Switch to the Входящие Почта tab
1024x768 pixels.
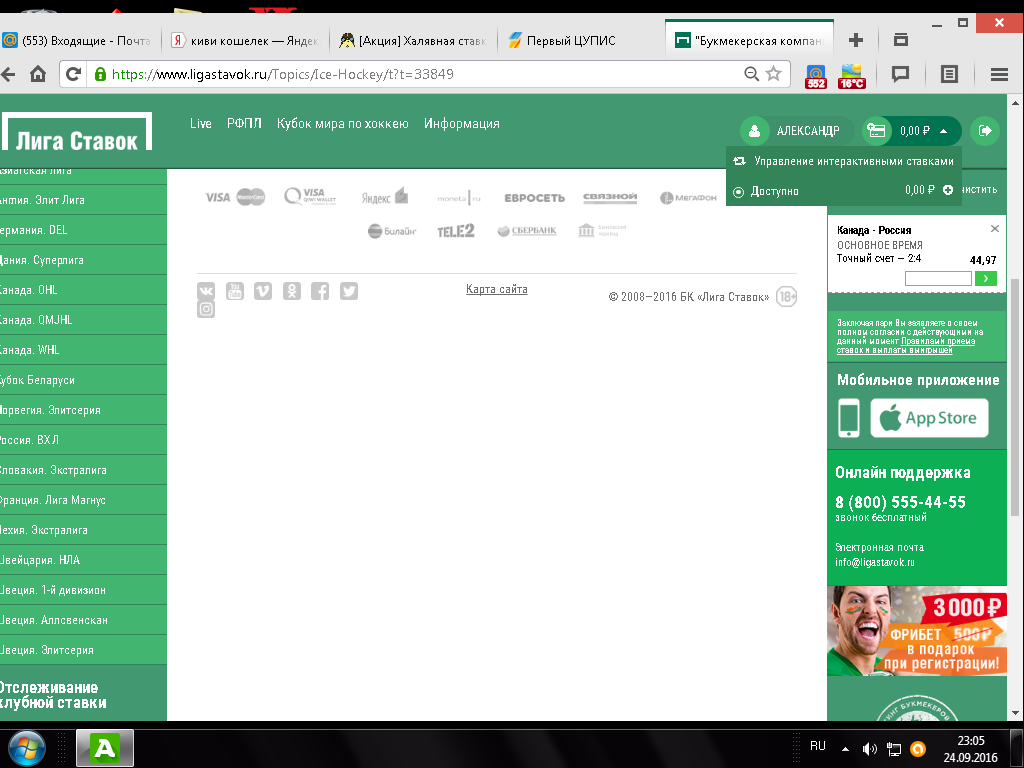(80, 40)
